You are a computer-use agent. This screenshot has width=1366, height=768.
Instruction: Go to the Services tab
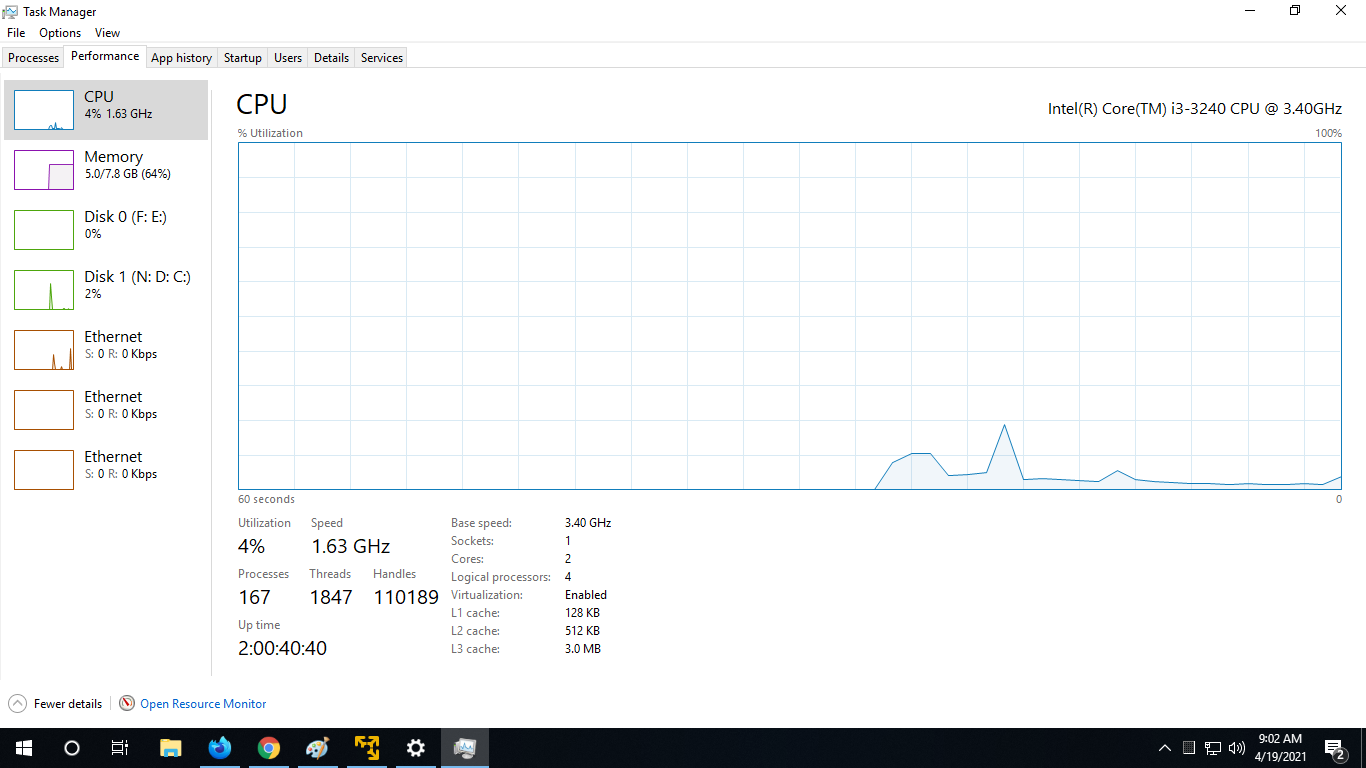382,58
